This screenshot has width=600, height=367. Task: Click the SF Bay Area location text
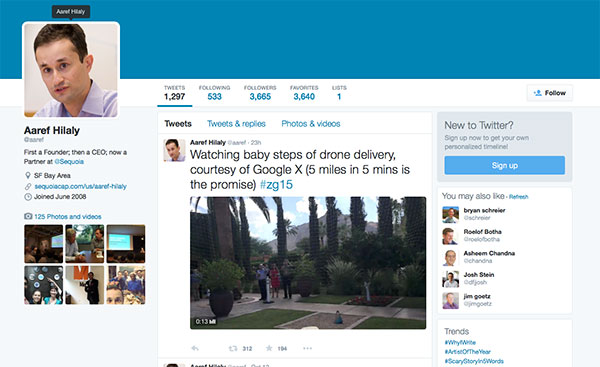pos(52,176)
